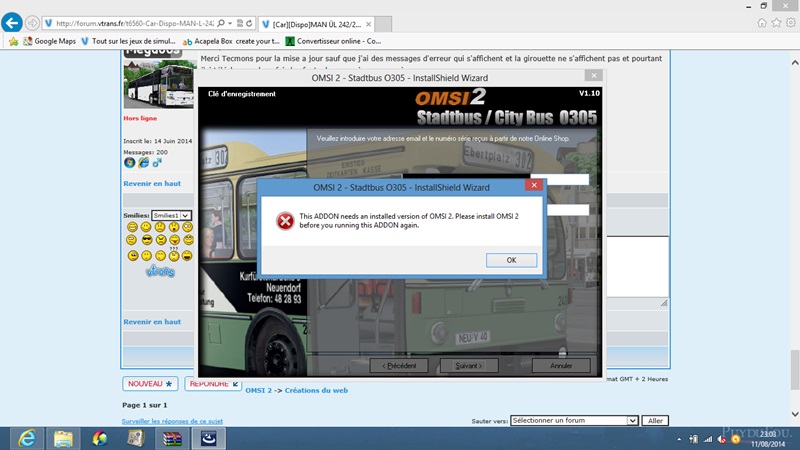Screen dimensions: 800x450
Task: Click the male gender symbol icon
Action: [157, 162]
